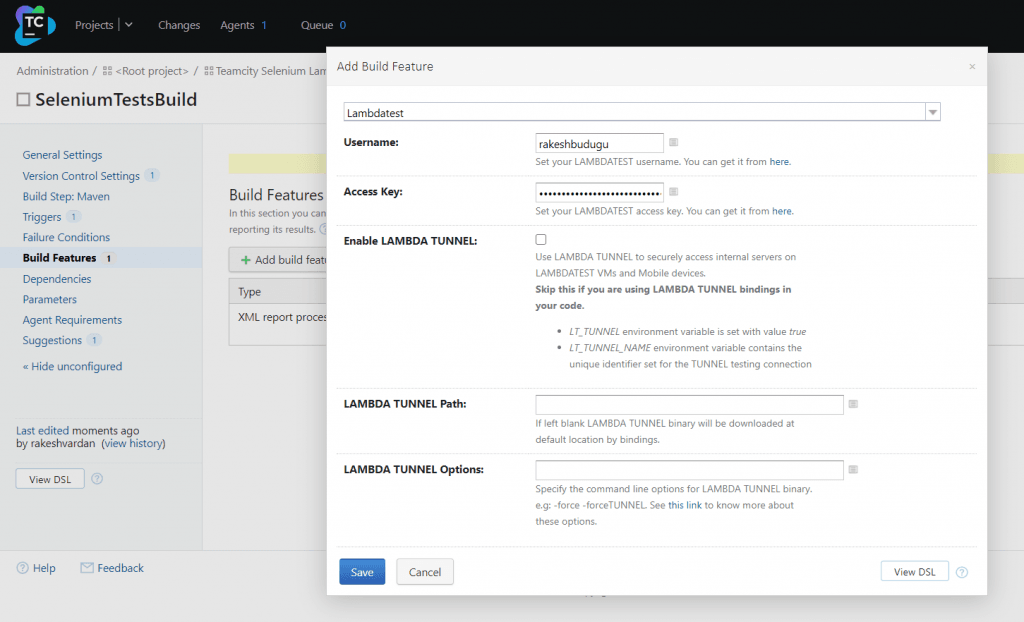Image resolution: width=1024 pixels, height=622 pixels.
Task: Click parameter icon next to Access Key field
Action: pyautogui.click(x=673, y=192)
